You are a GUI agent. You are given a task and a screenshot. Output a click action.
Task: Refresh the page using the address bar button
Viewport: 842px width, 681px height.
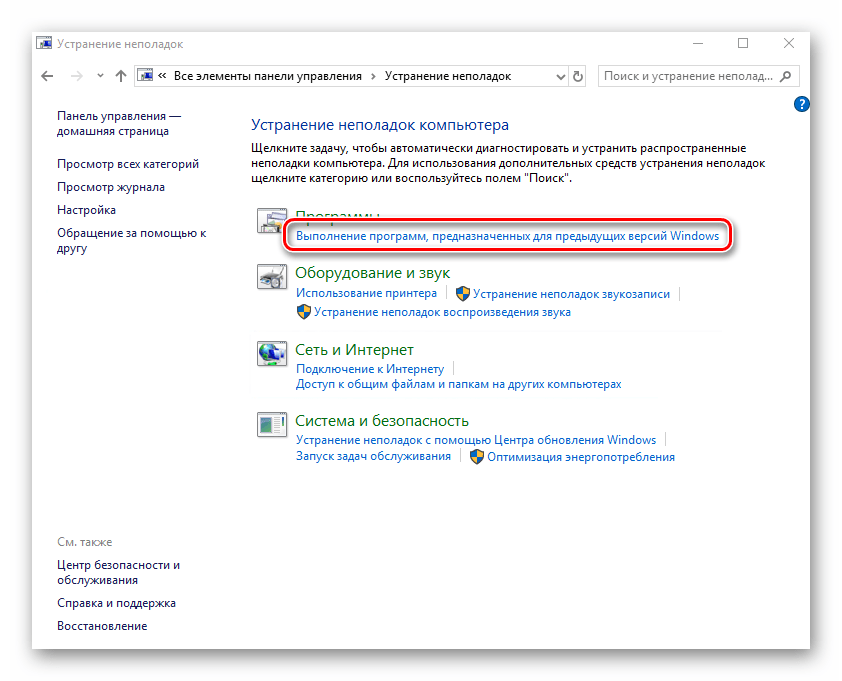(x=577, y=76)
